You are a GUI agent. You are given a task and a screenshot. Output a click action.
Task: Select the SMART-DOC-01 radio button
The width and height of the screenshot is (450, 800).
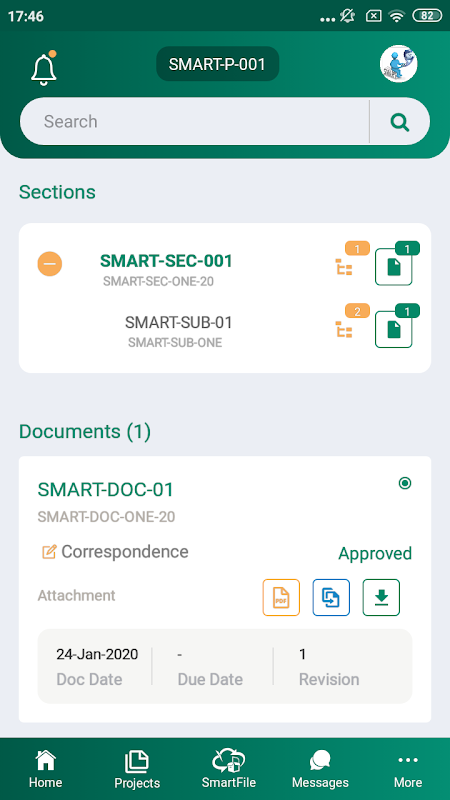[405, 483]
